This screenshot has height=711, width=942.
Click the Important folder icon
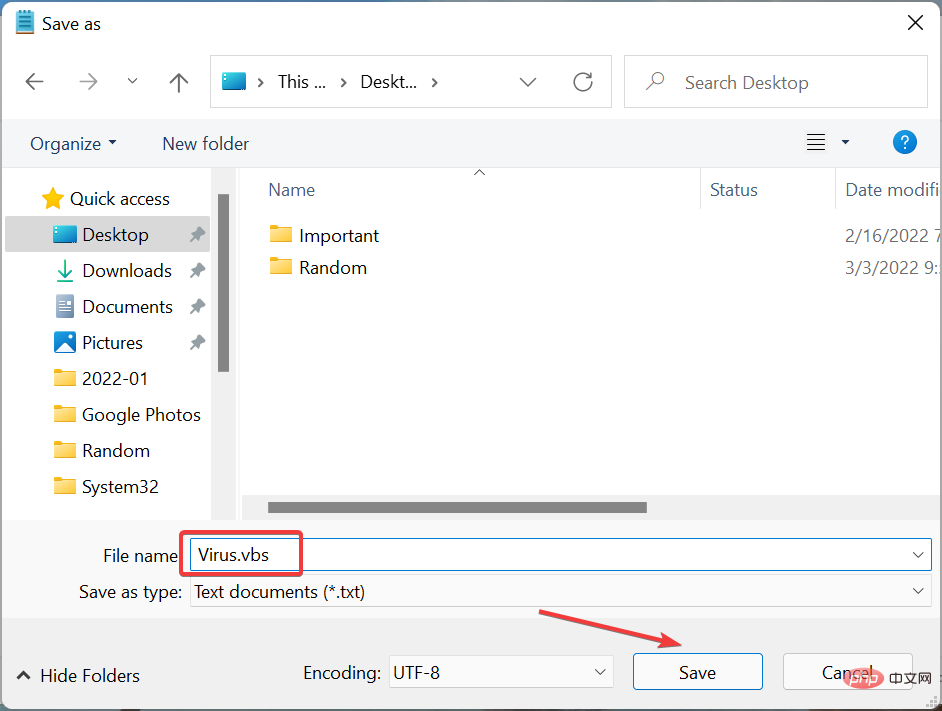point(281,234)
